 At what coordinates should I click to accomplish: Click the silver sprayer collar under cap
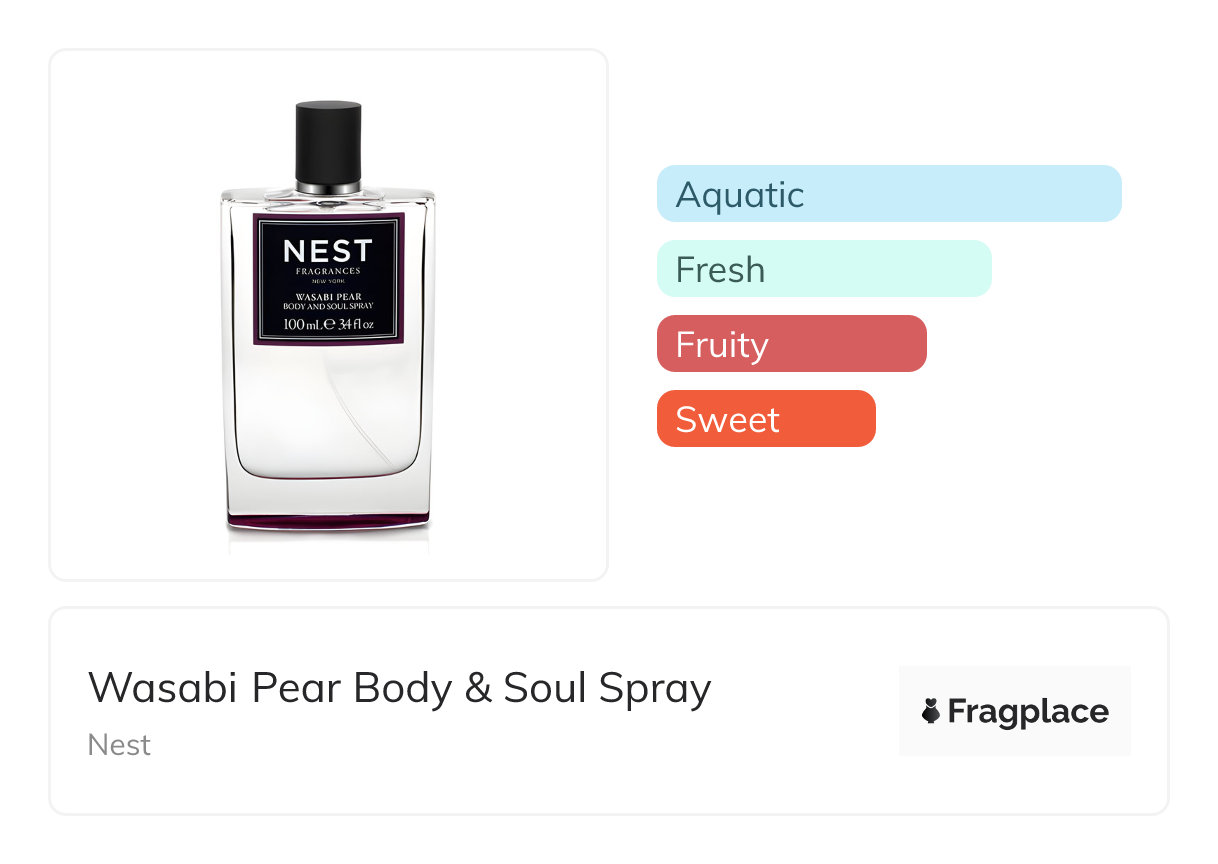[328, 186]
